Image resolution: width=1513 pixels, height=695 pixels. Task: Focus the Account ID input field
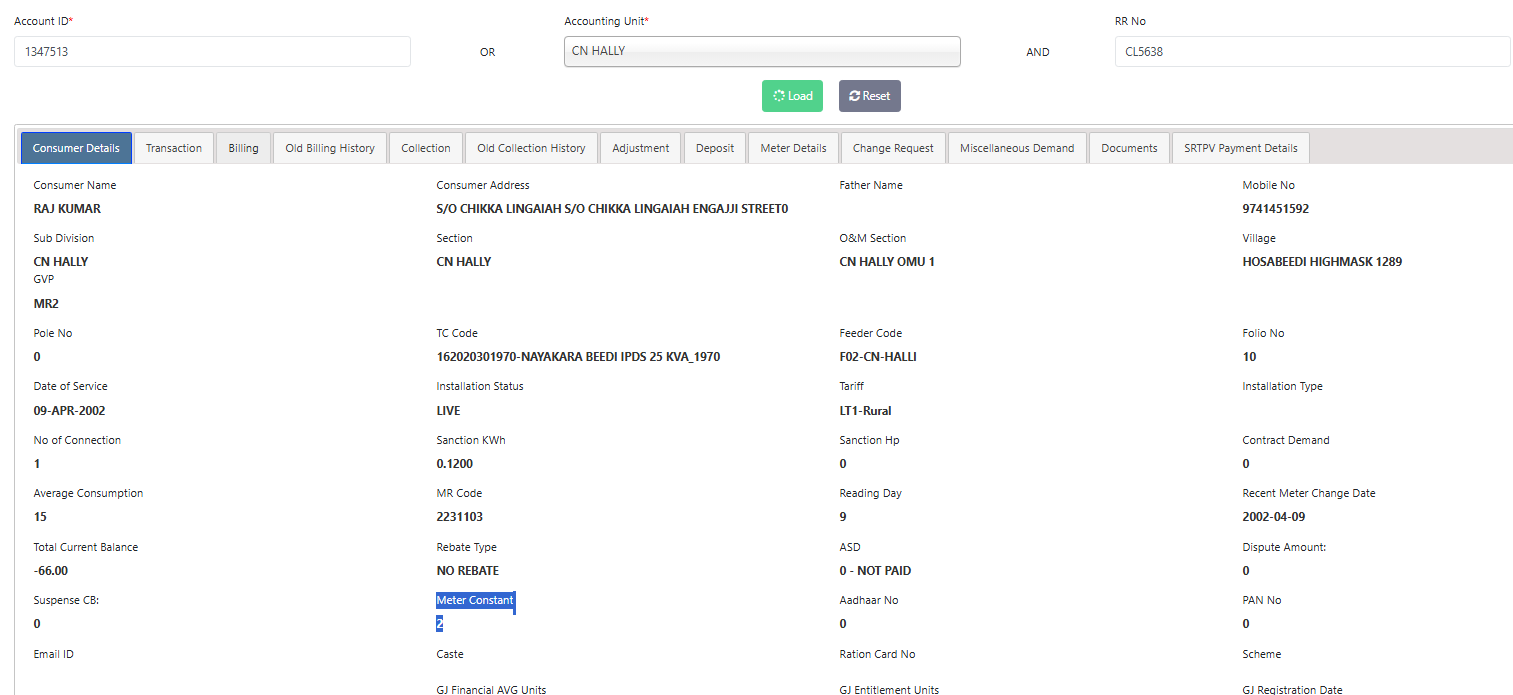(212, 52)
